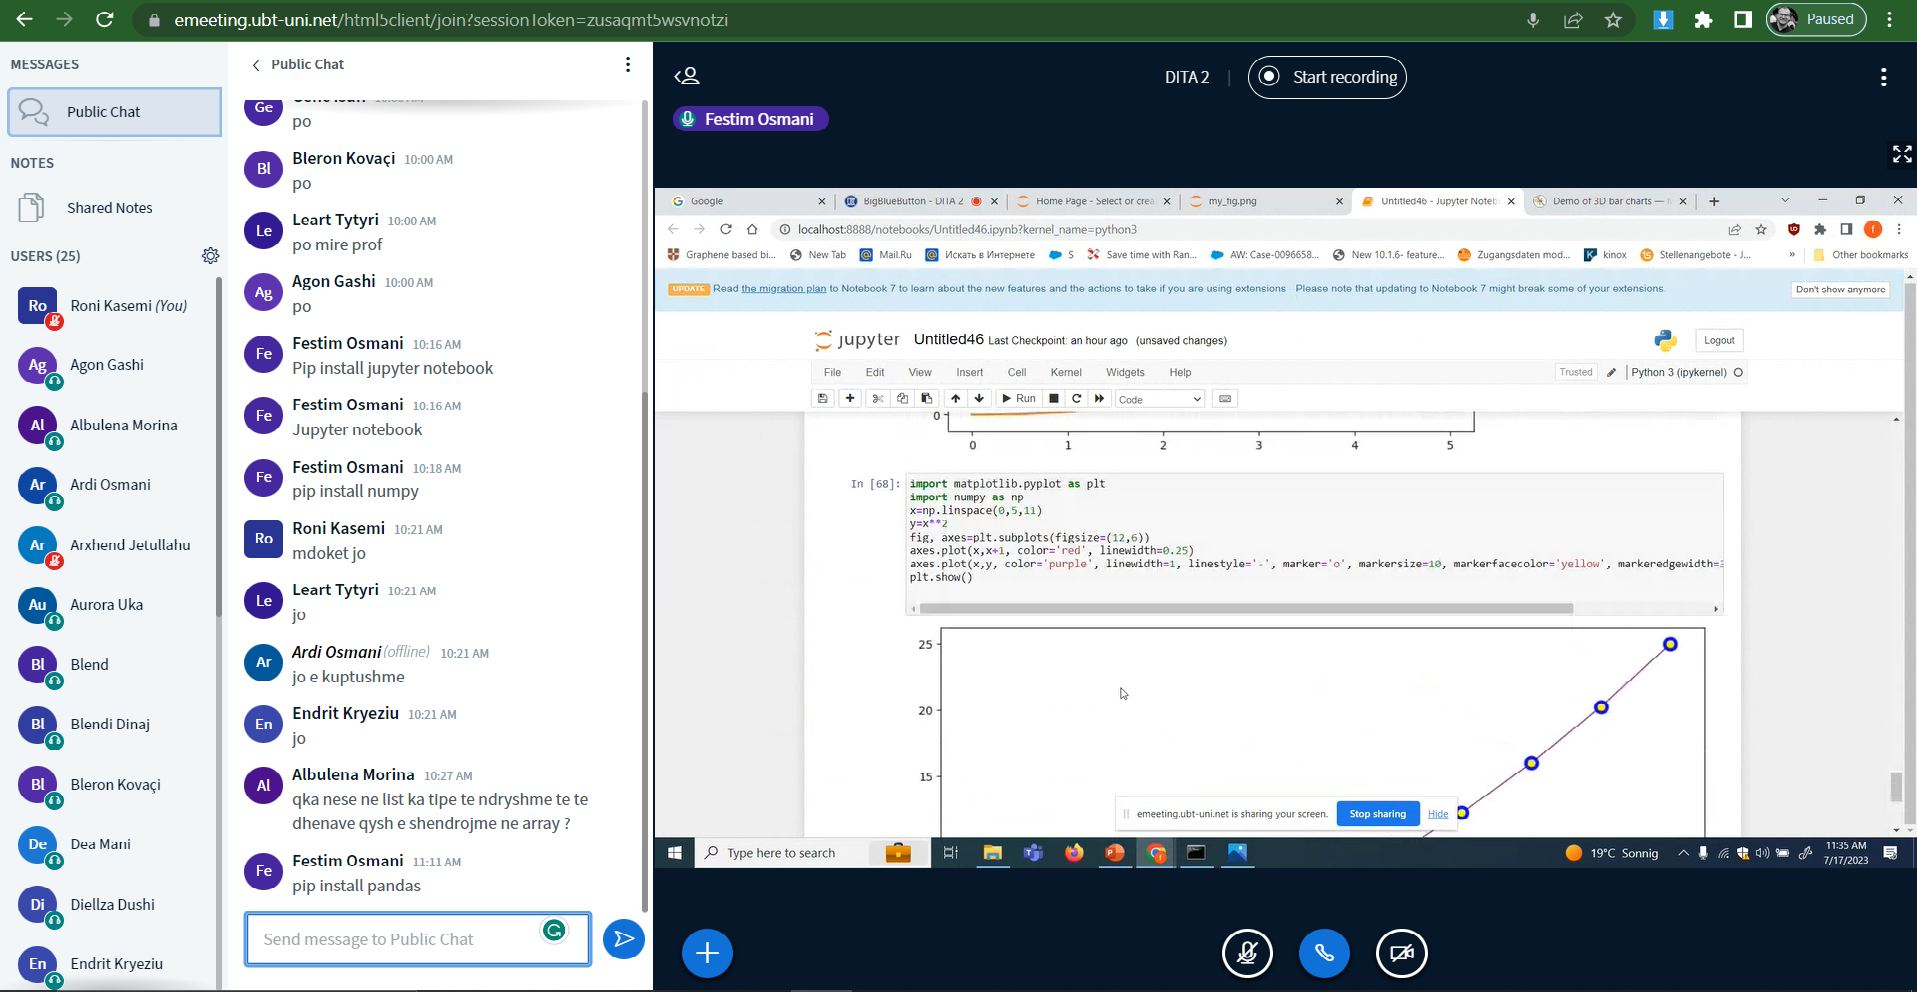The width and height of the screenshot is (1917, 992).
Task: Open Agon Gashi's user menu
Action: click(107, 365)
